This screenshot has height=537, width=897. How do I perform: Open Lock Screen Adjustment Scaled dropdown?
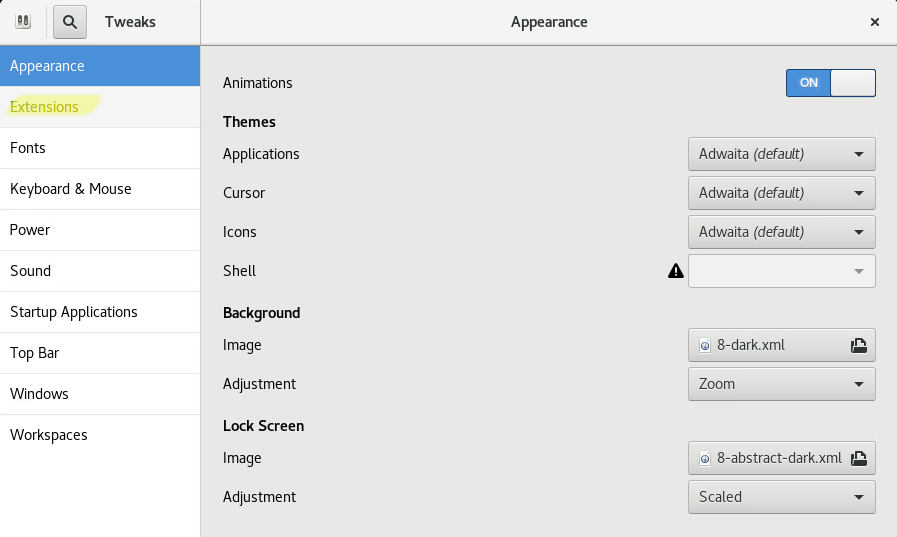tap(781, 497)
